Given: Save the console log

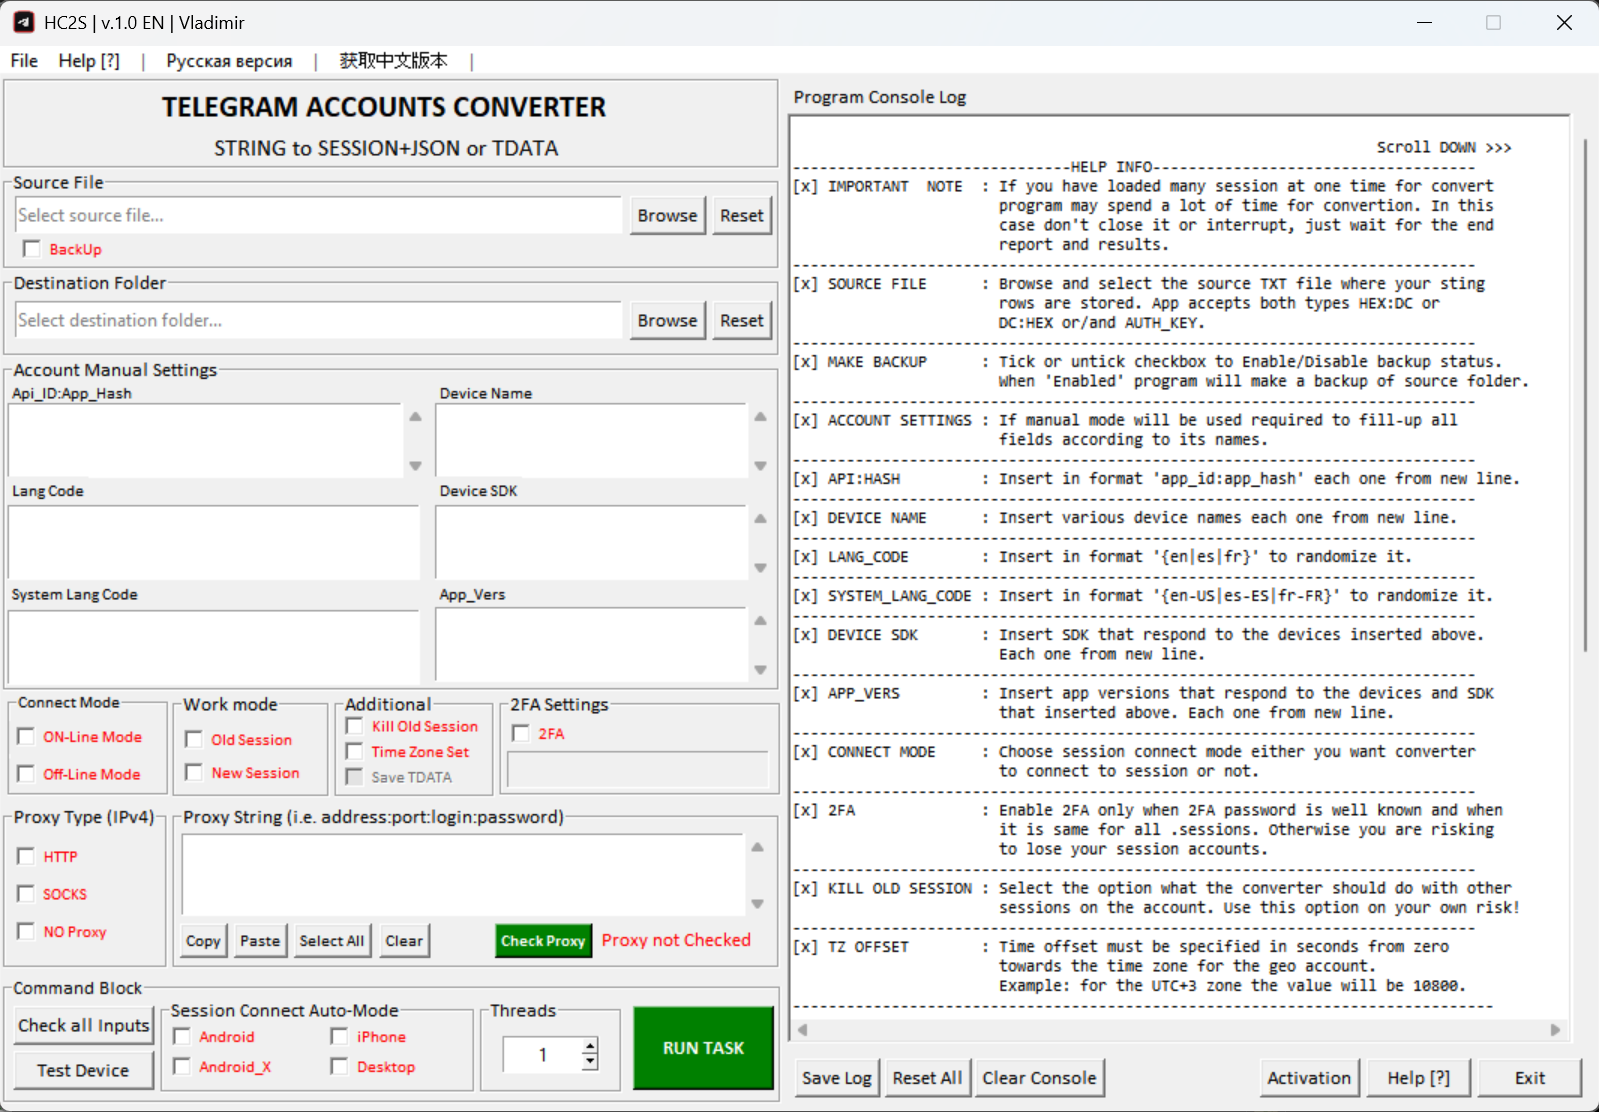Looking at the screenshot, I should click(x=837, y=1078).
